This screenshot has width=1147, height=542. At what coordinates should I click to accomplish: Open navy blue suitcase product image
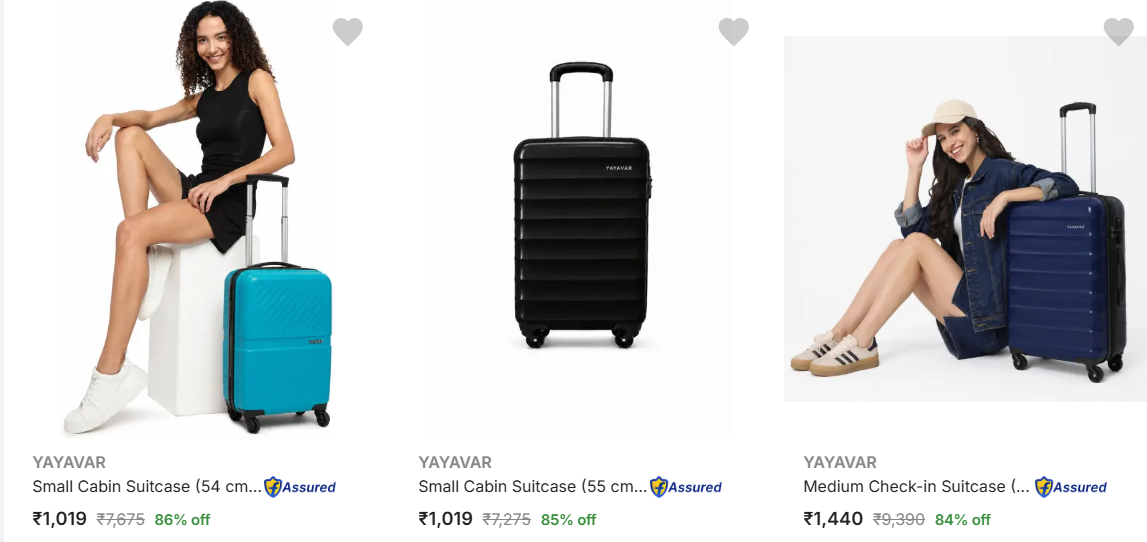(966, 218)
